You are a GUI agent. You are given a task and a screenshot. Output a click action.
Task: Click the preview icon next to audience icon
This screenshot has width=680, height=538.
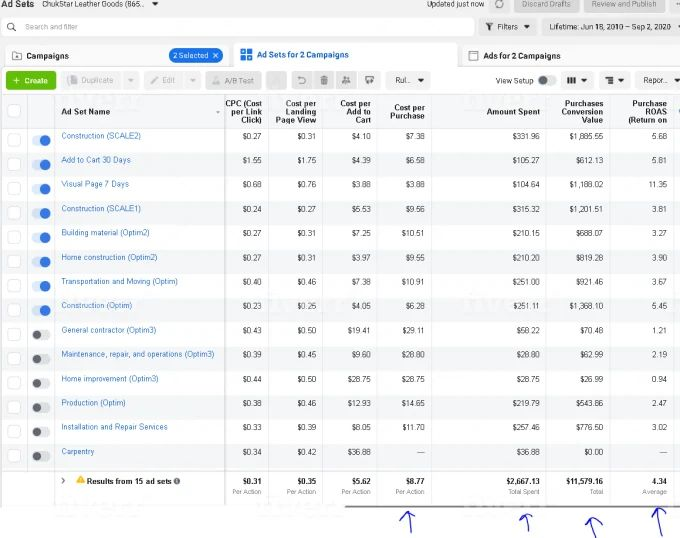click(x=369, y=80)
